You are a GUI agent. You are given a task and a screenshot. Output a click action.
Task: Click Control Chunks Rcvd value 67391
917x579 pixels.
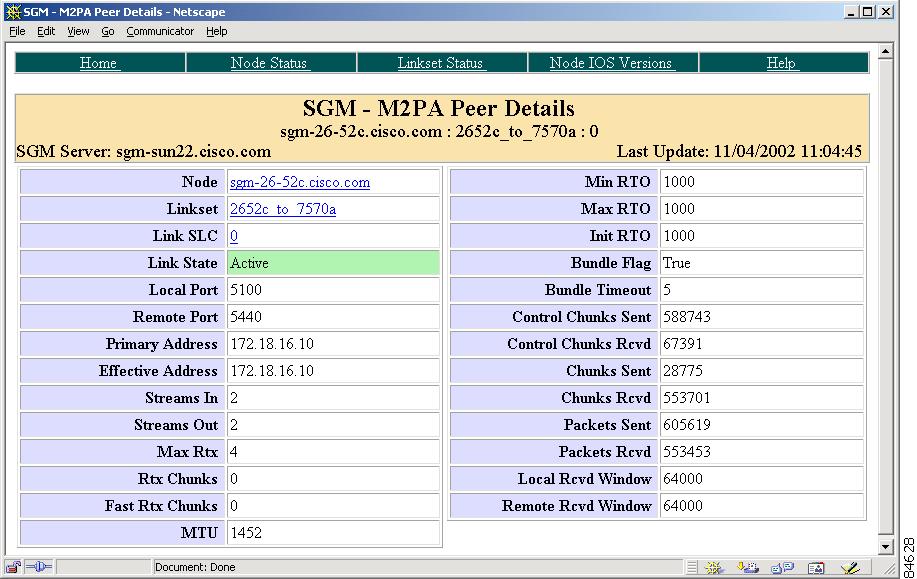[682, 344]
